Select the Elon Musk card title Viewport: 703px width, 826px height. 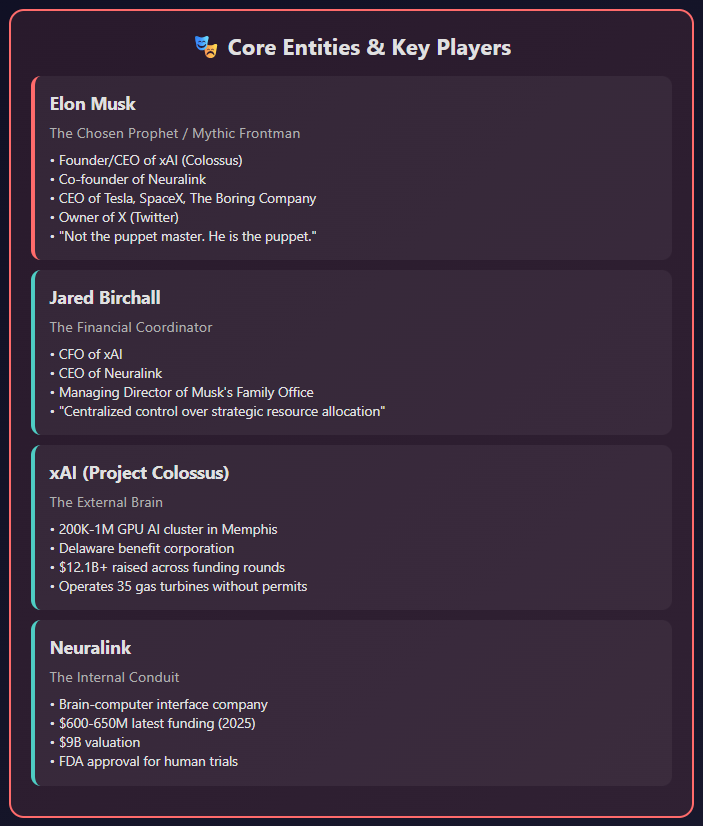point(93,103)
